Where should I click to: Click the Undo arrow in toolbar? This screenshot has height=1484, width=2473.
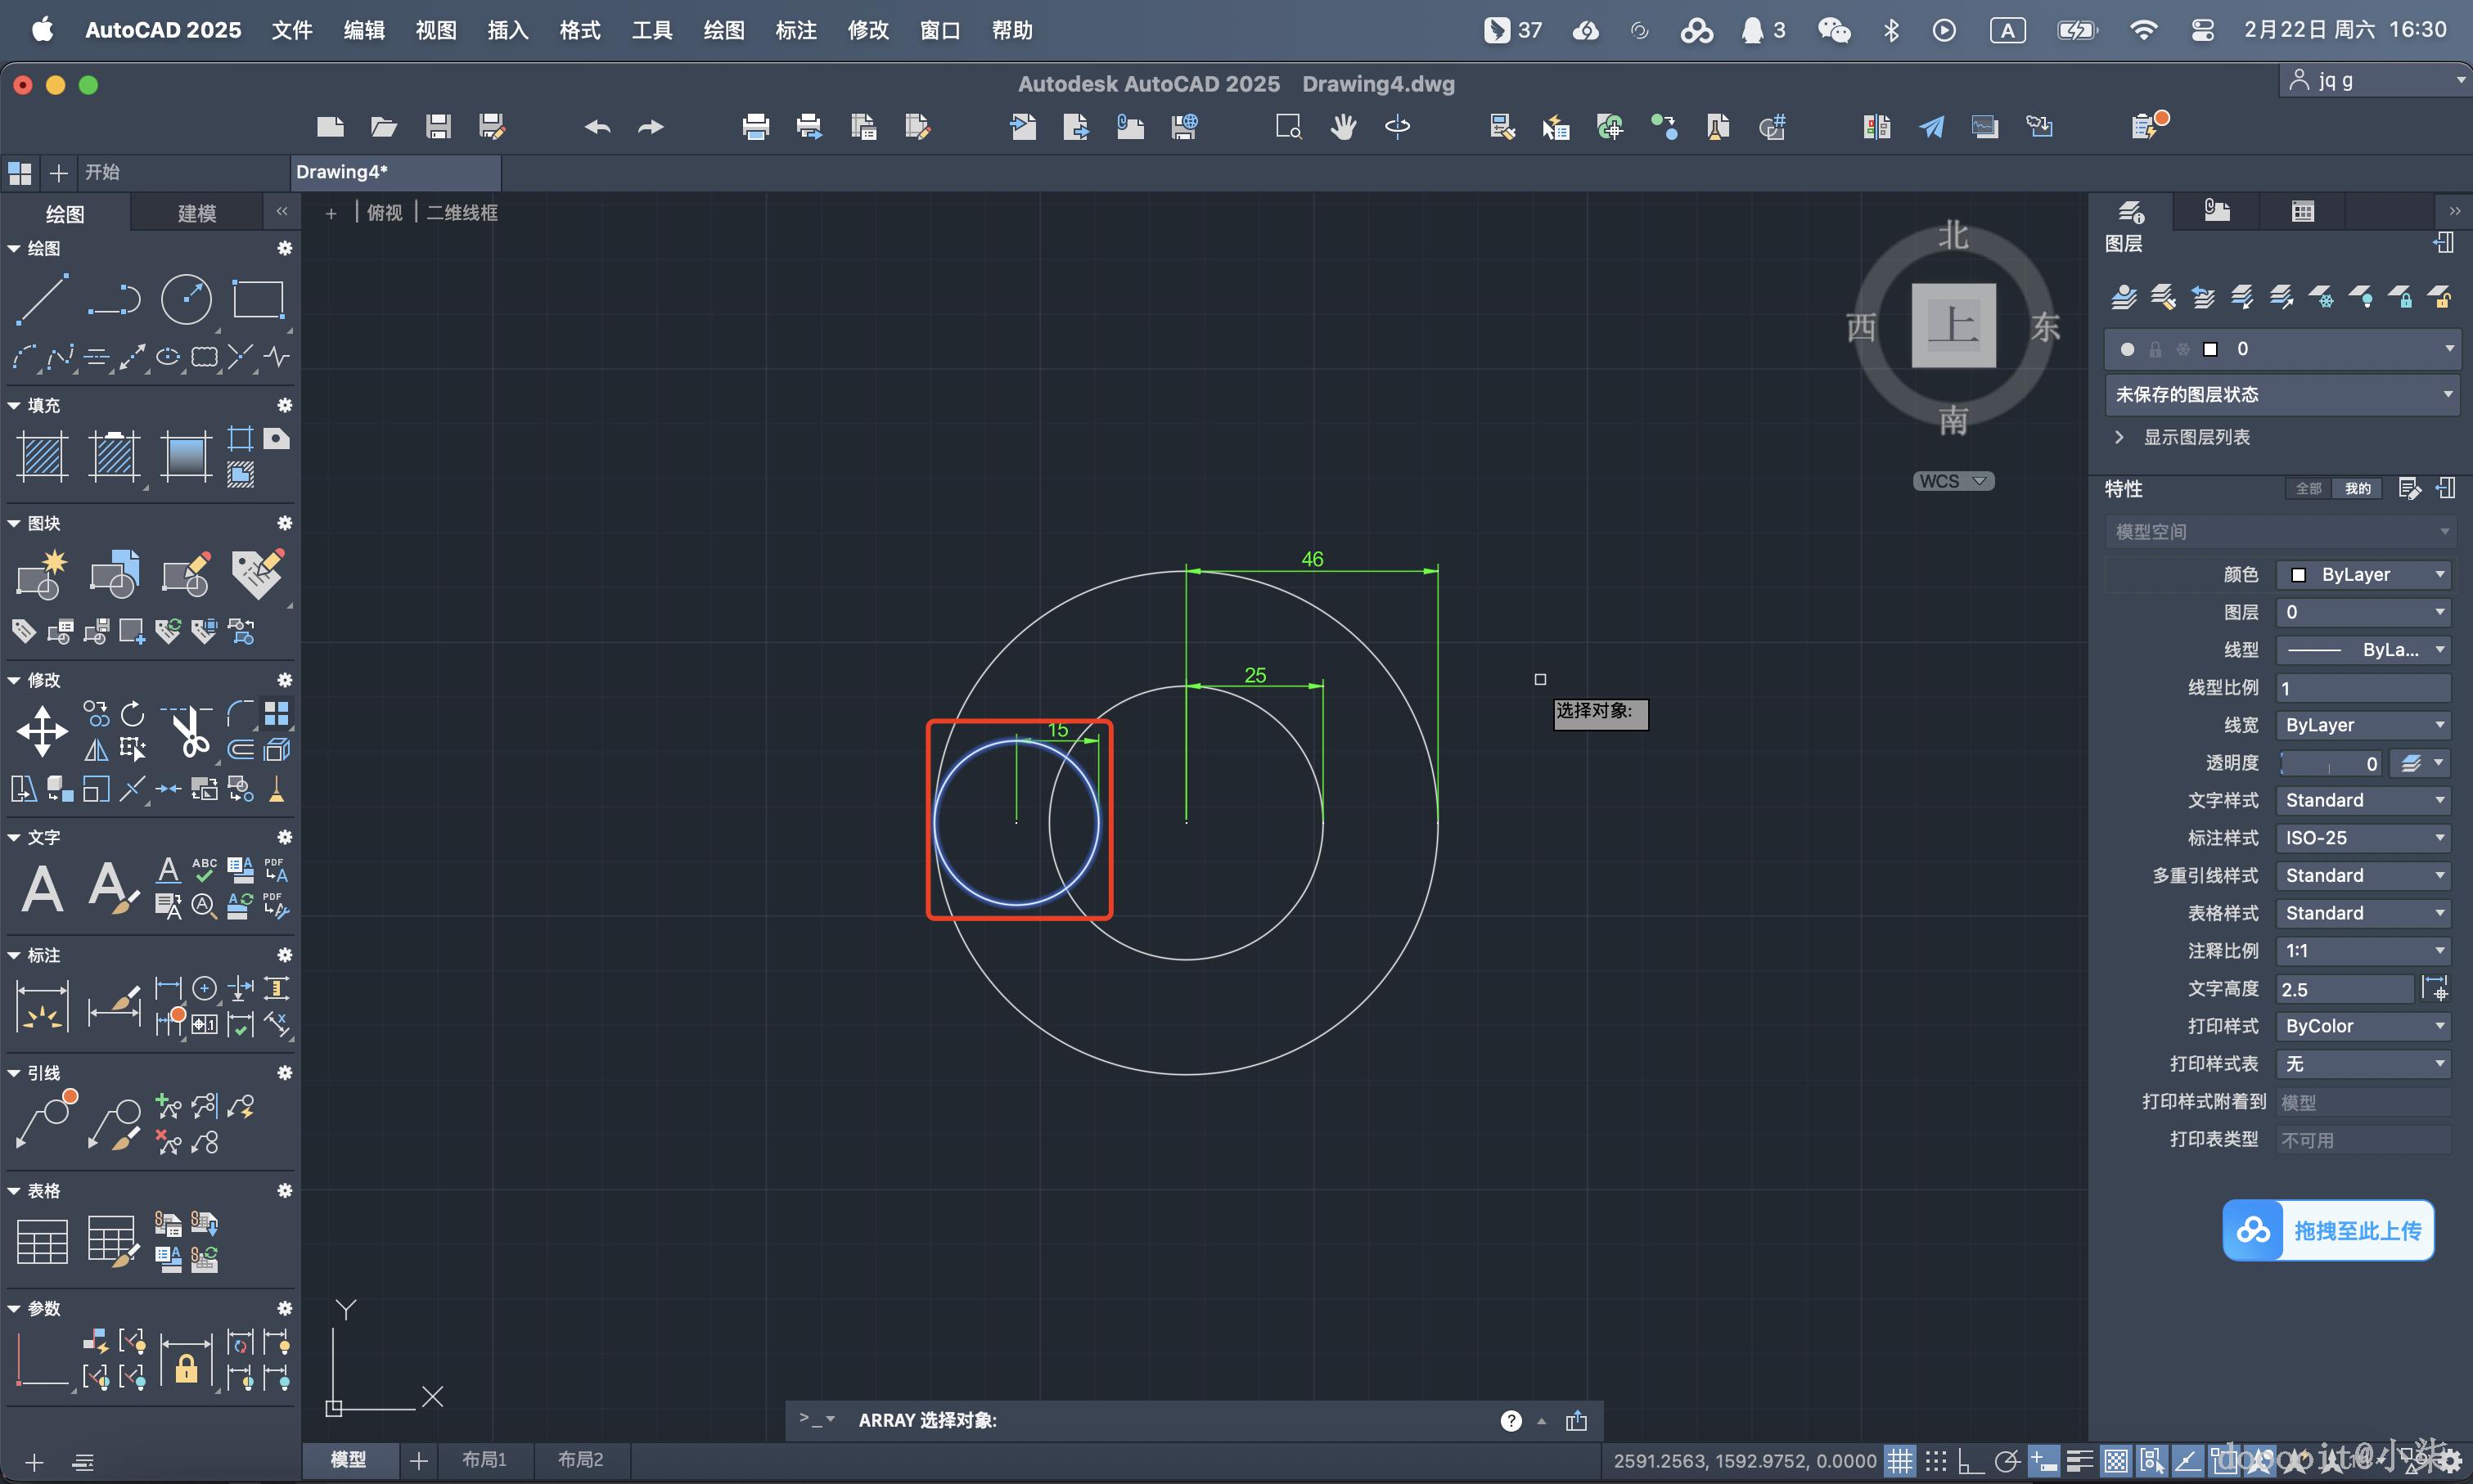click(x=597, y=127)
